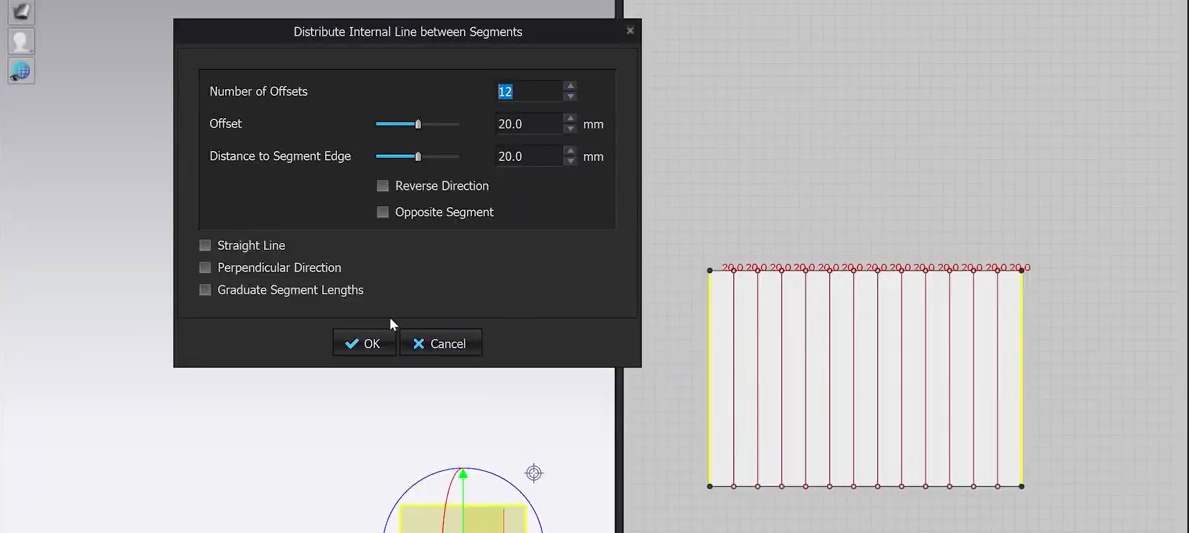Enable the Reverse Direction checkbox

[383, 186]
